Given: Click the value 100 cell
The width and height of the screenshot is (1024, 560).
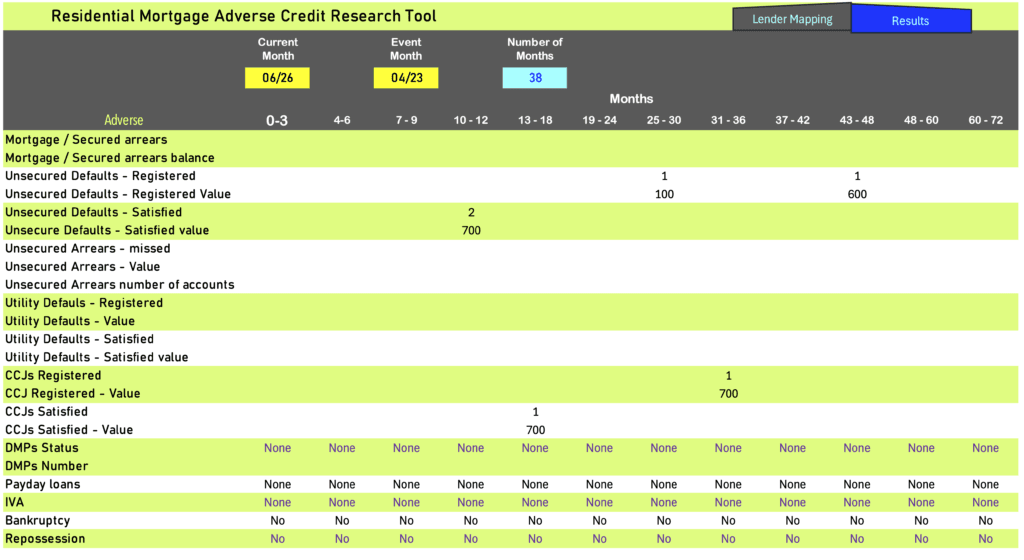Looking at the screenshot, I should coord(664,194).
